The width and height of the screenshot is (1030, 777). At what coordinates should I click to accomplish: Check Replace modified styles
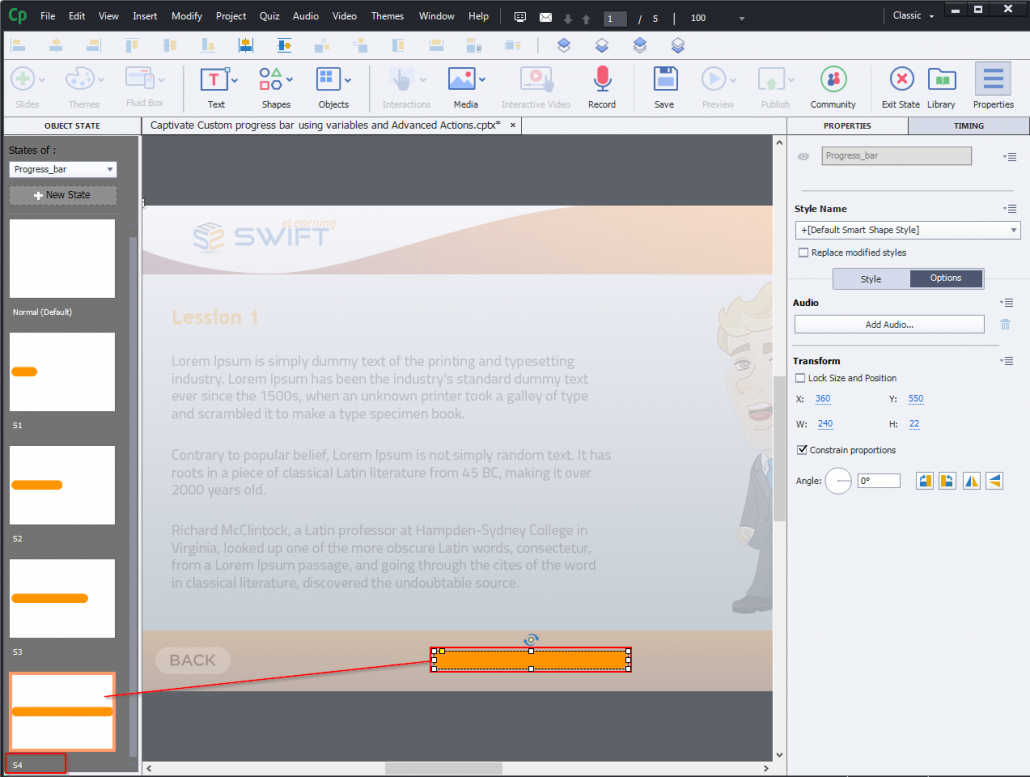pos(804,252)
